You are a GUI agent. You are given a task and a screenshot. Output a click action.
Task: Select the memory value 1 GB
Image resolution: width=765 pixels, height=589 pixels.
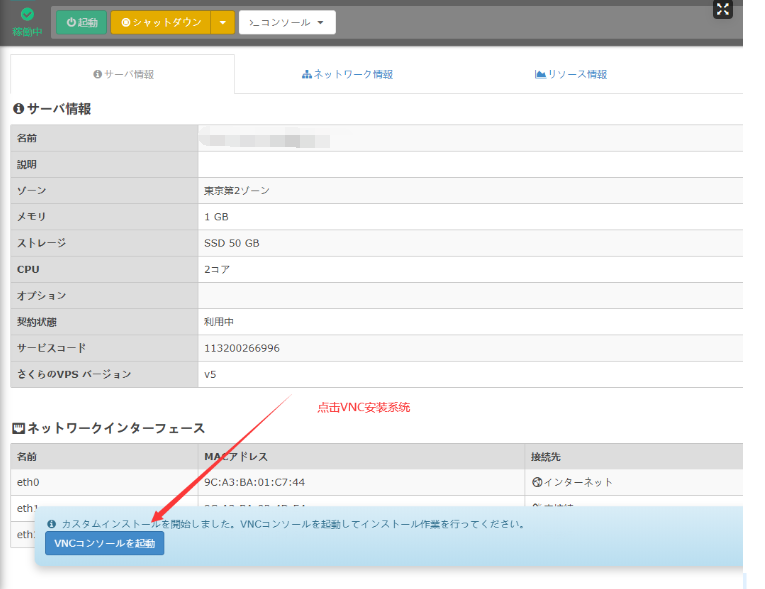(216, 217)
